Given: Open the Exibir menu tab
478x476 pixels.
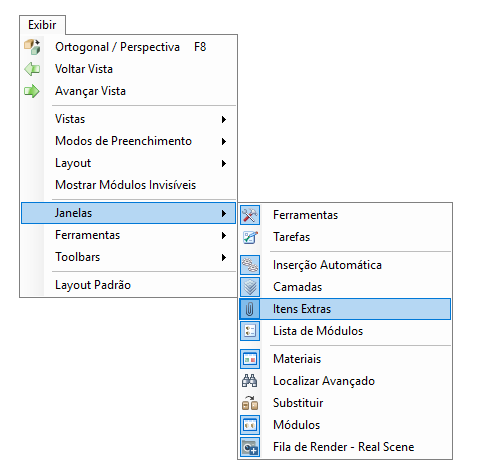Looking at the screenshot, I should (x=42, y=25).
